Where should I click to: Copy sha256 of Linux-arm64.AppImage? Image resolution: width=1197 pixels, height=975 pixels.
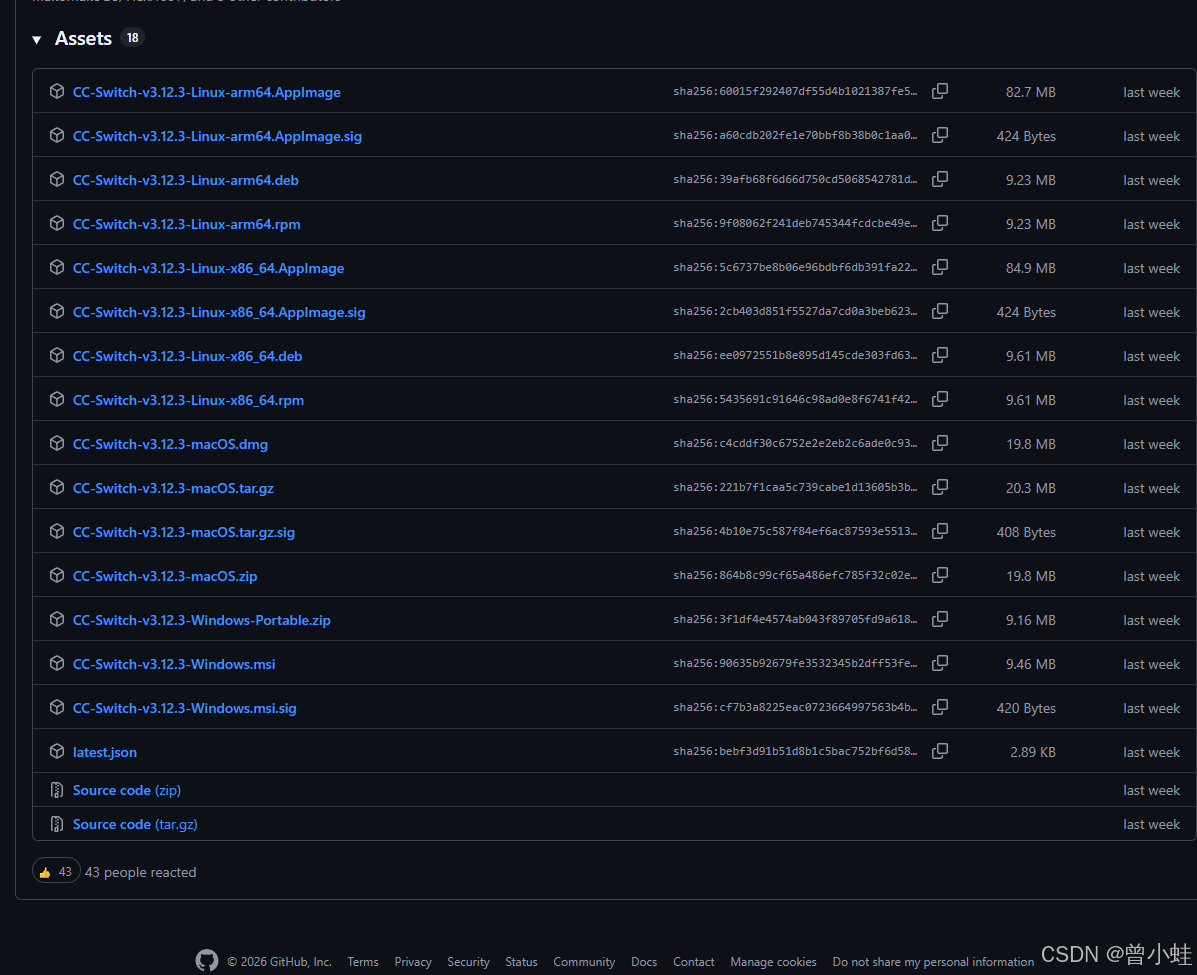[x=940, y=91]
